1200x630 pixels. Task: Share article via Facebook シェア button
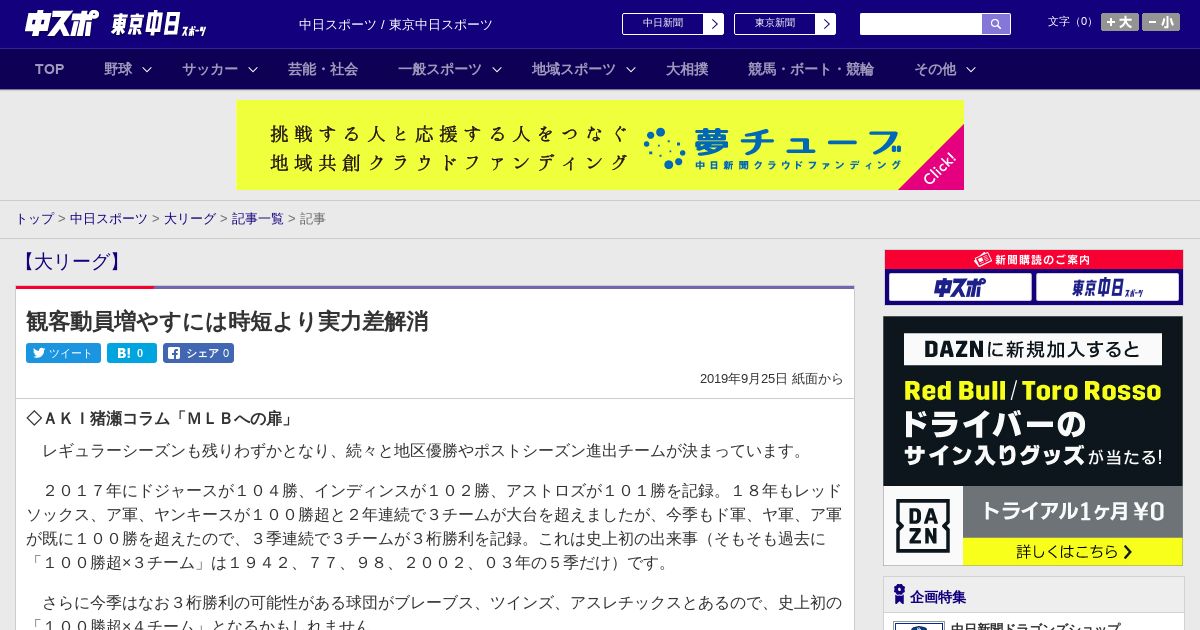(x=198, y=353)
